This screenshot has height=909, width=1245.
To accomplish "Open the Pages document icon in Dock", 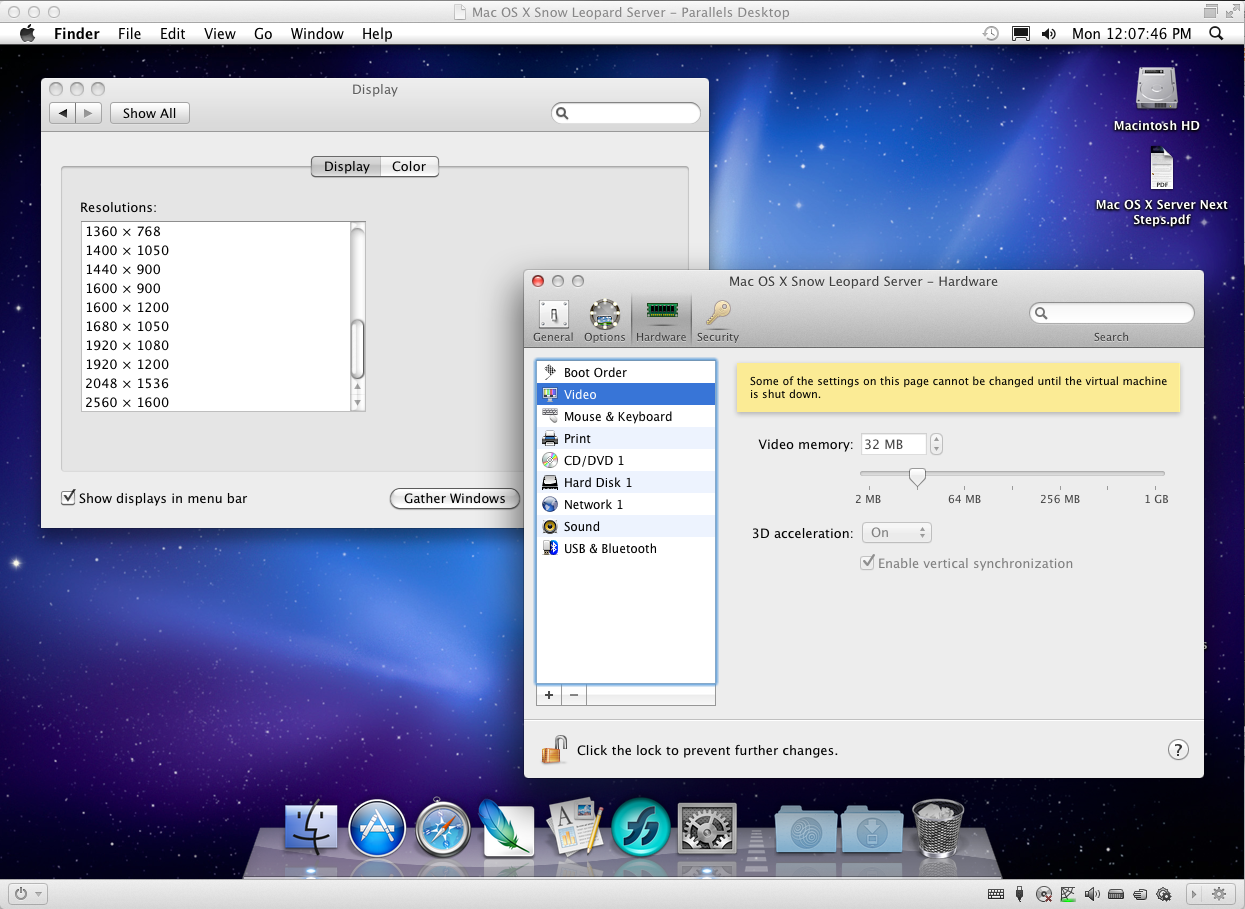I will click(574, 828).
